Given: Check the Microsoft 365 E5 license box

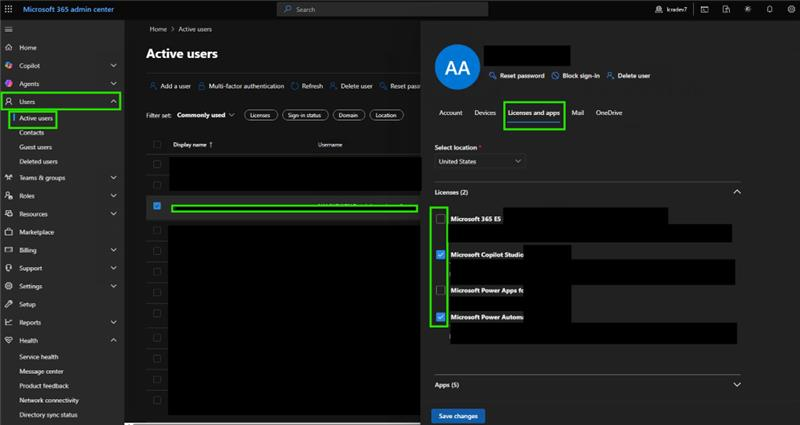Looking at the screenshot, I should (440, 219).
